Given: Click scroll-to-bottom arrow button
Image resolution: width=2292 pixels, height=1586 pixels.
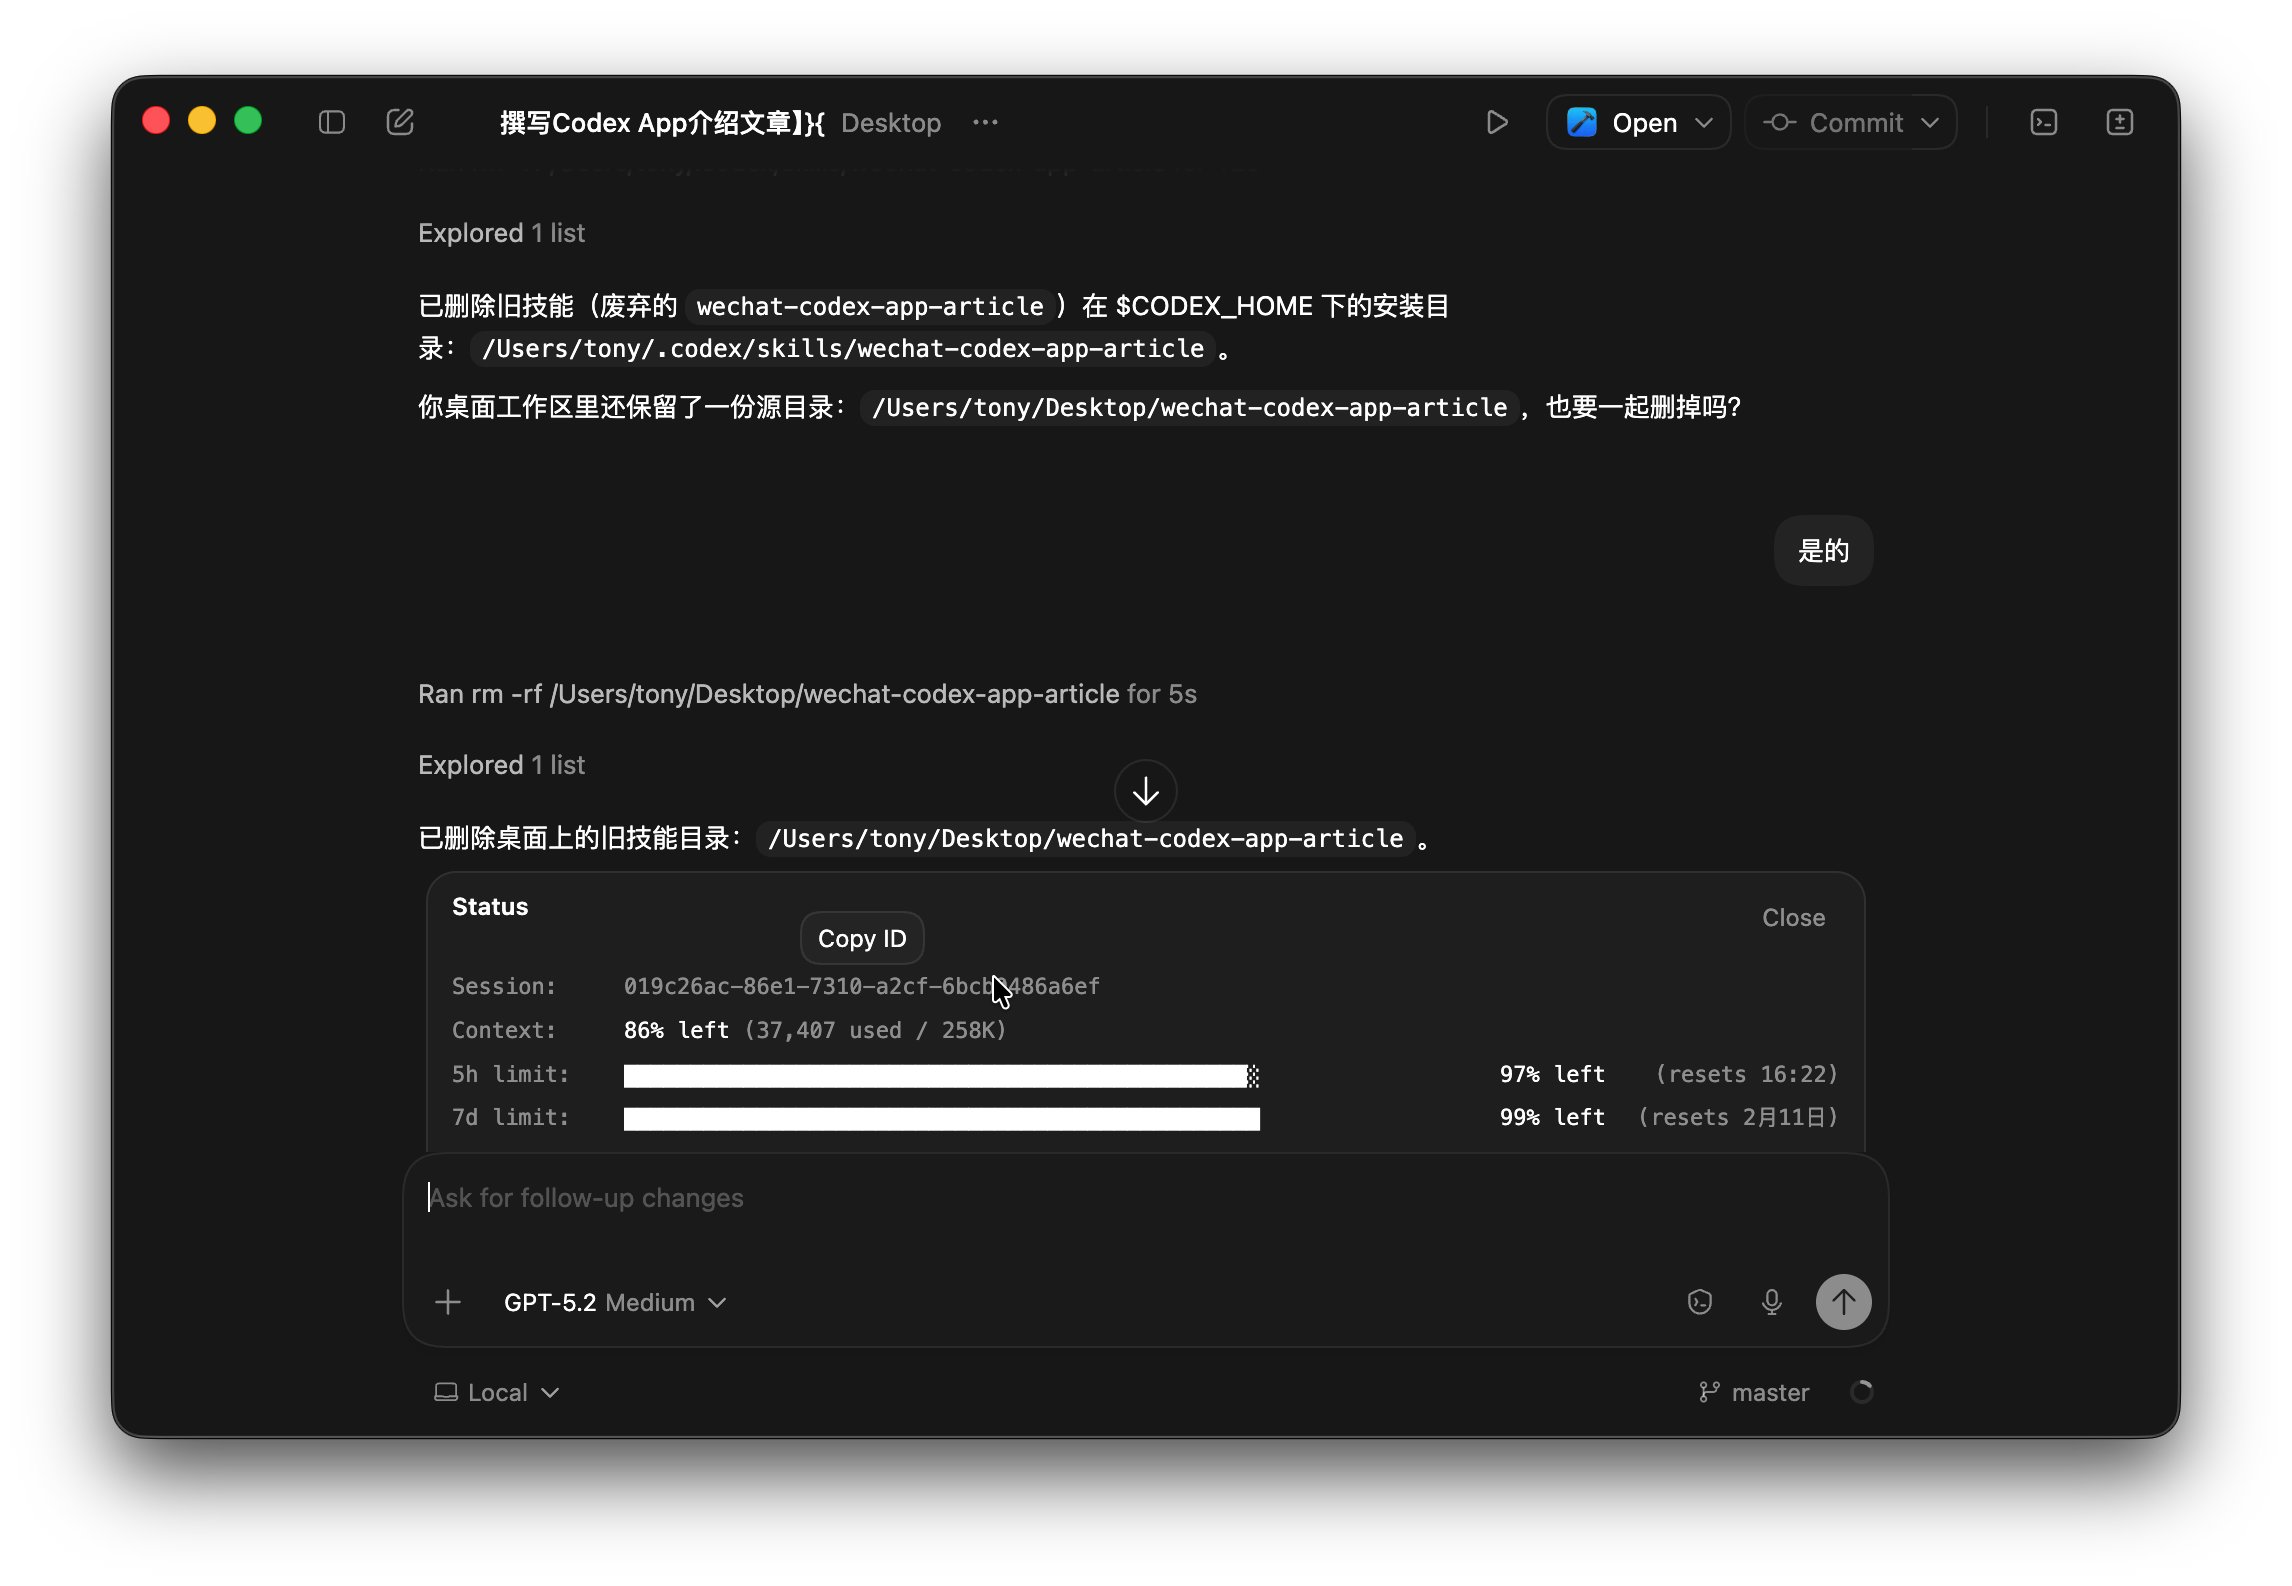Looking at the screenshot, I should point(1145,791).
